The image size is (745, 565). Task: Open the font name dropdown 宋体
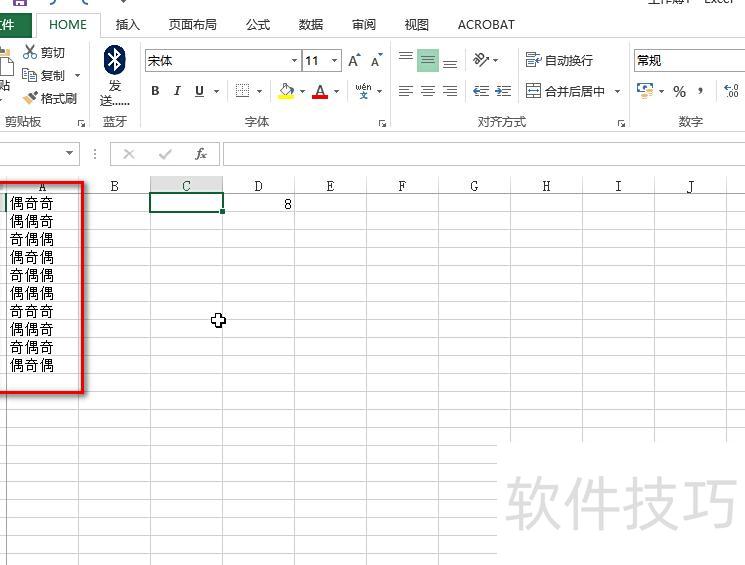tap(294, 61)
